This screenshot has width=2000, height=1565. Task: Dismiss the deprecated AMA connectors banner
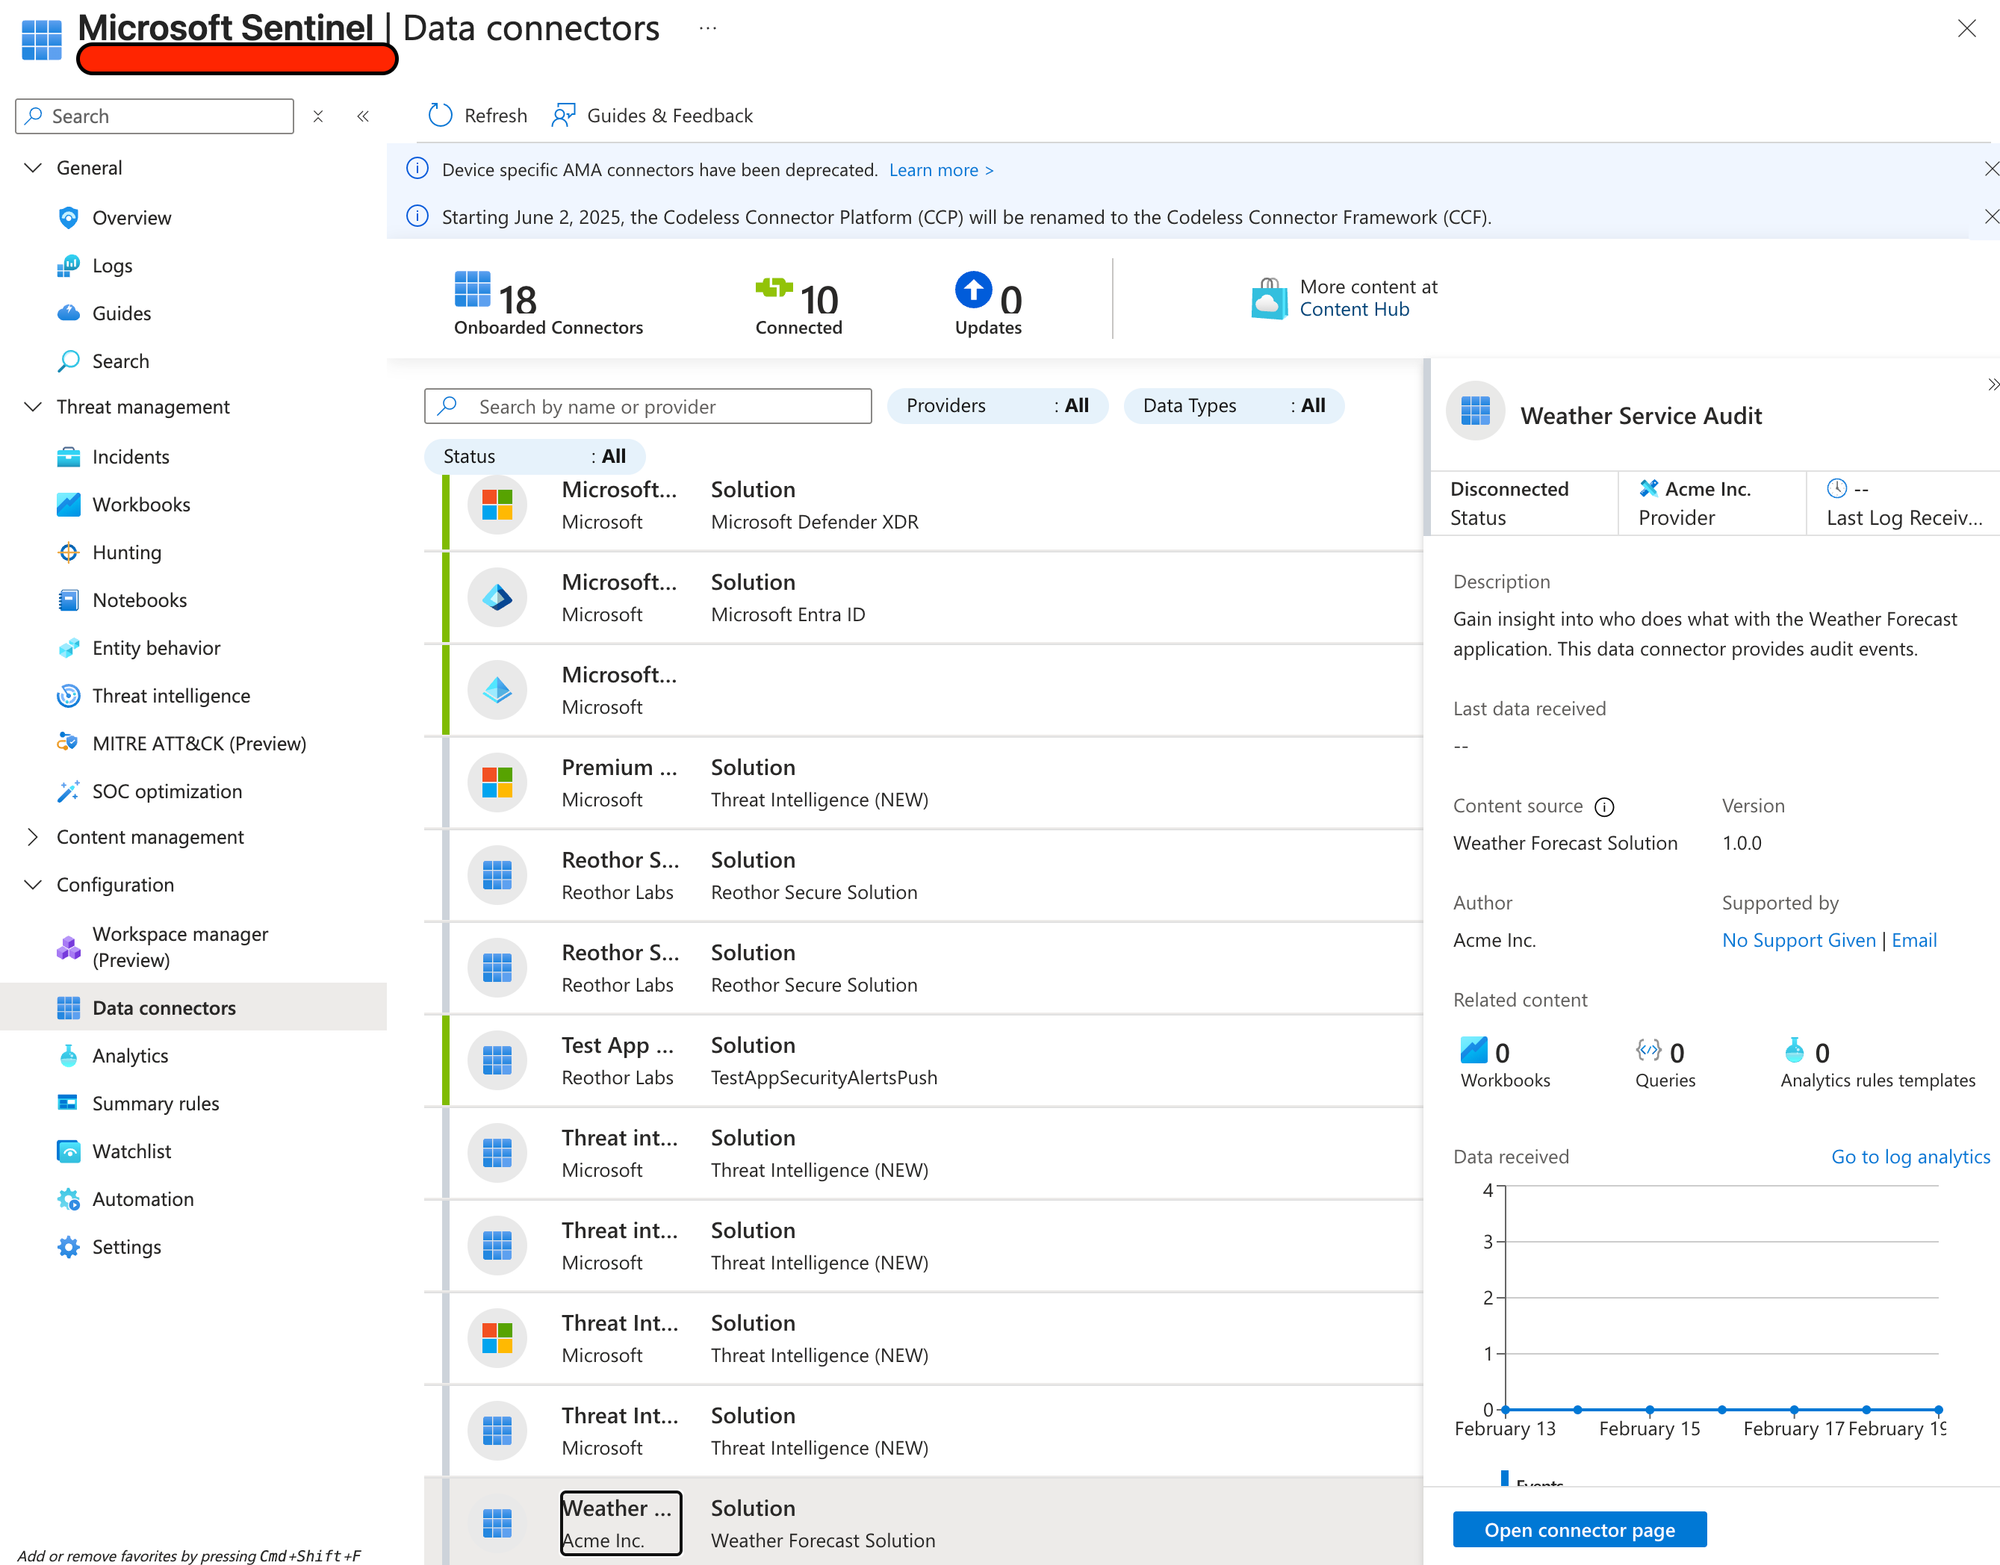[x=1990, y=169]
